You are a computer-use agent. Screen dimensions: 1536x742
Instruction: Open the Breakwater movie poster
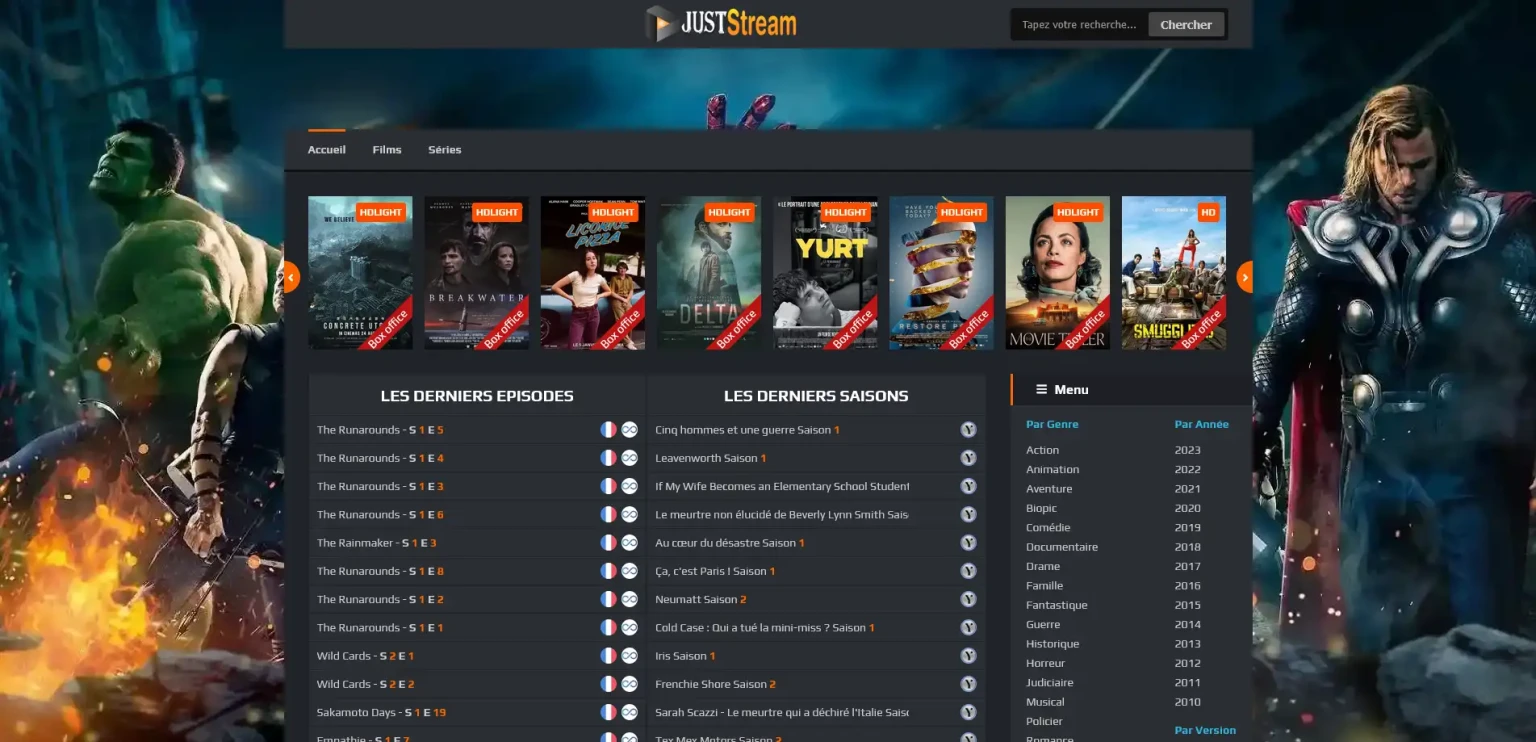pos(477,273)
